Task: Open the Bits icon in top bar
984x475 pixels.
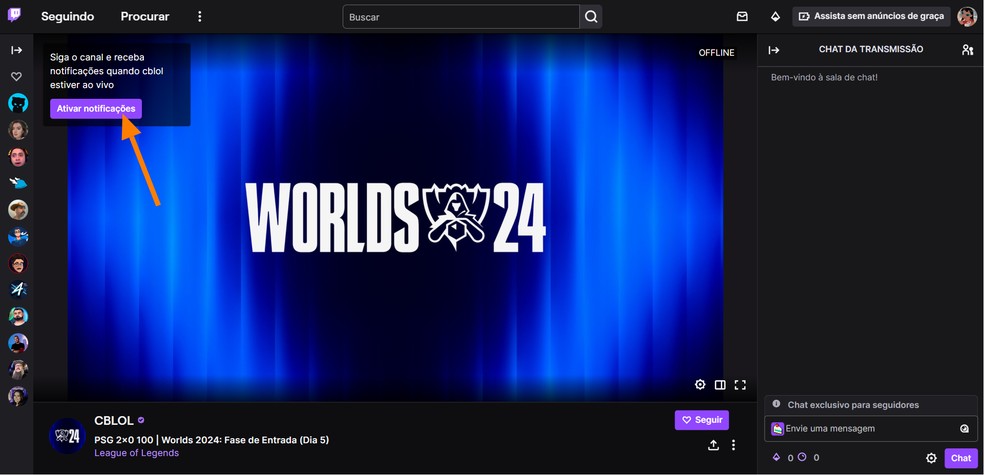Action: [776, 17]
